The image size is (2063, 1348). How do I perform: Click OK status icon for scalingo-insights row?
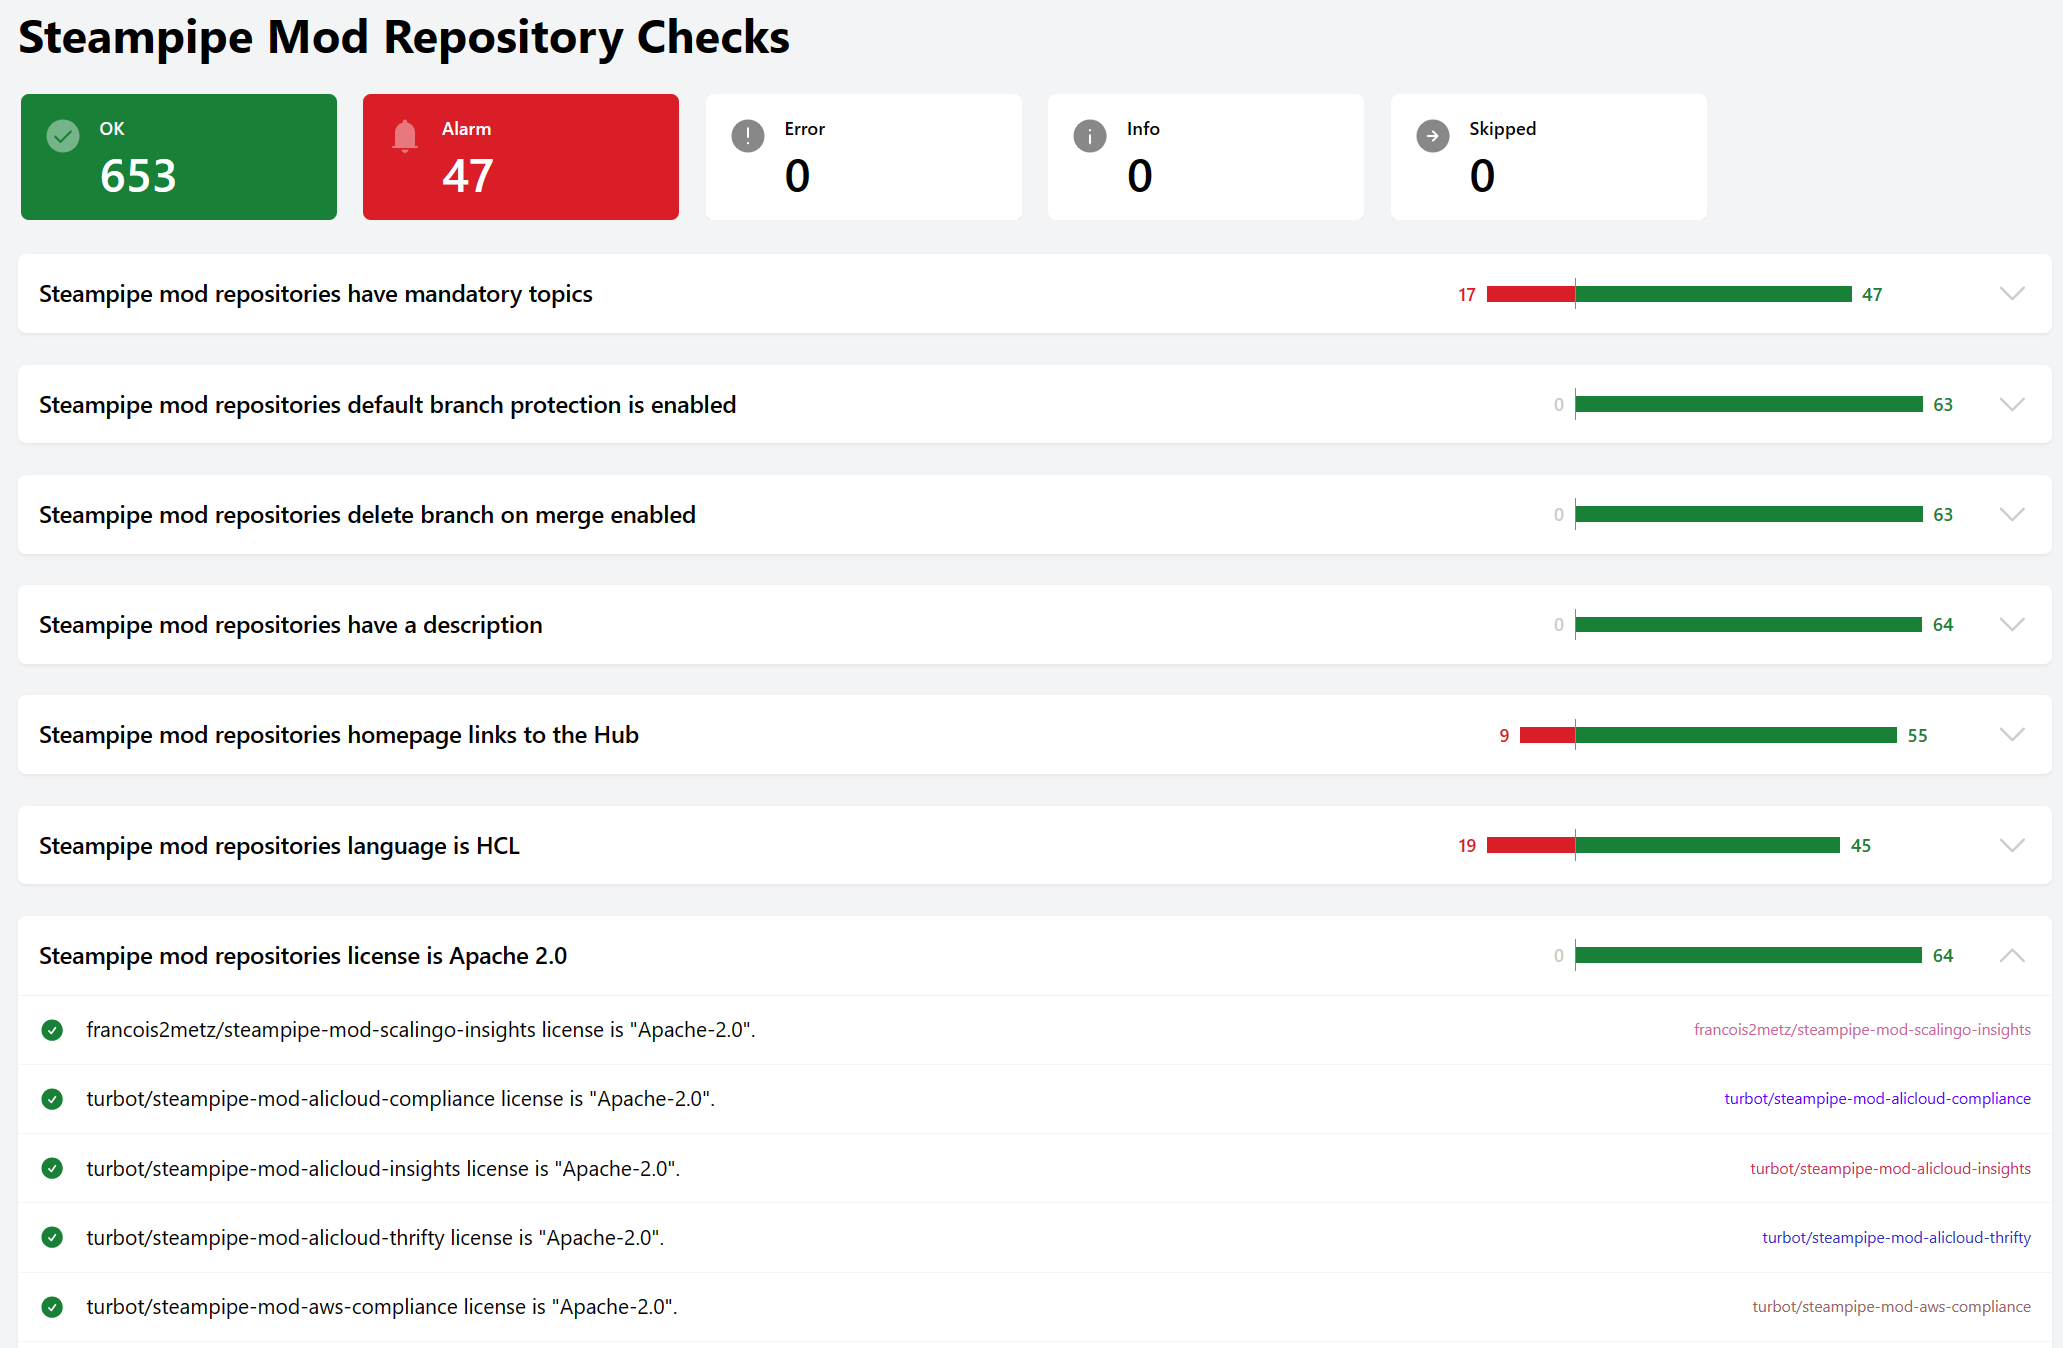click(52, 1030)
